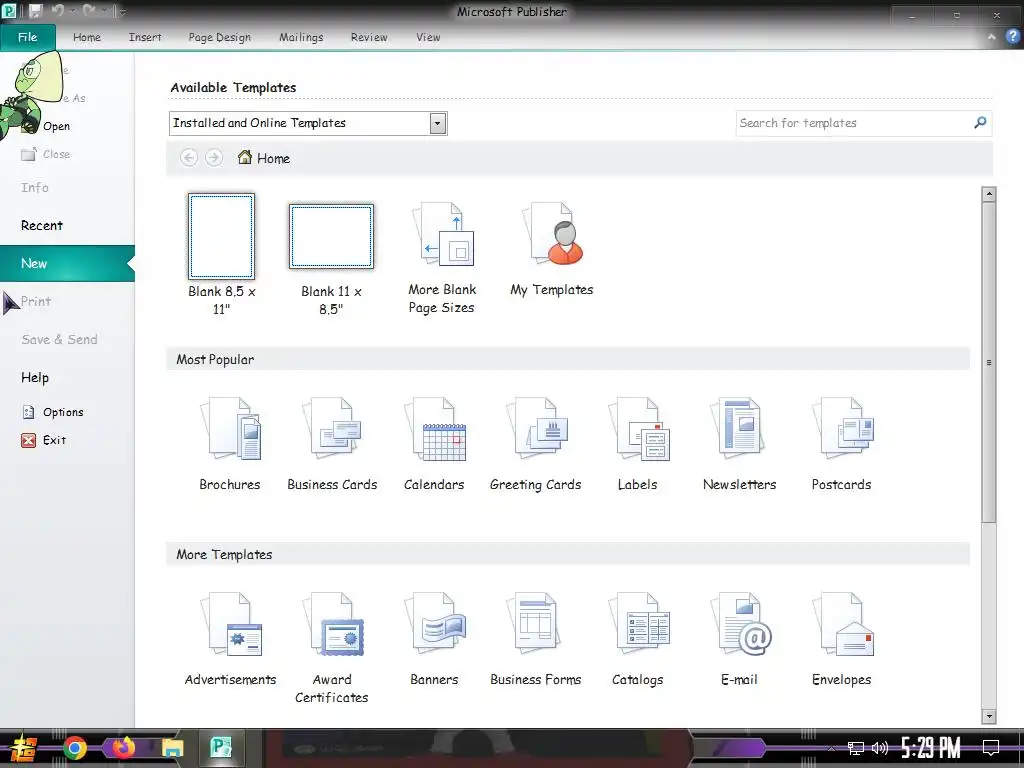
Task: Select New in the backstage menu
Action: (65, 263)
